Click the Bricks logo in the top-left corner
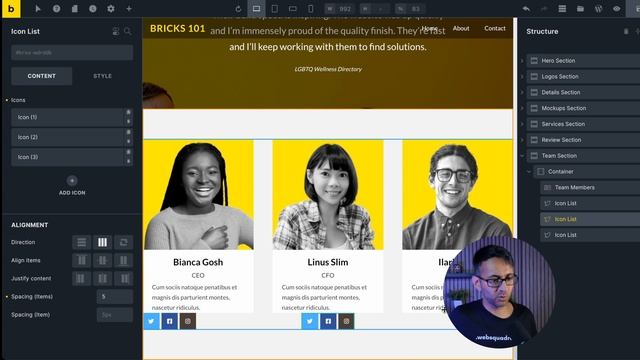Screen dimensions: 640x360 [11, 9]
